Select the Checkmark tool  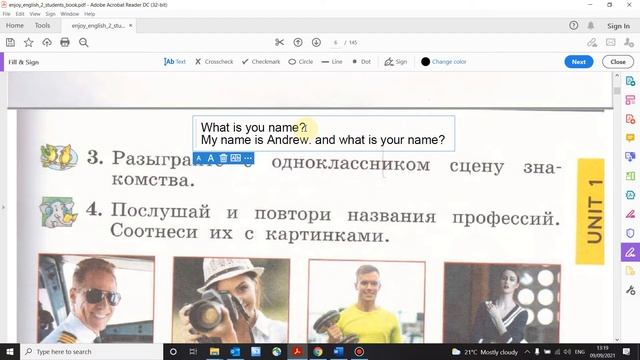pos(261,62)
